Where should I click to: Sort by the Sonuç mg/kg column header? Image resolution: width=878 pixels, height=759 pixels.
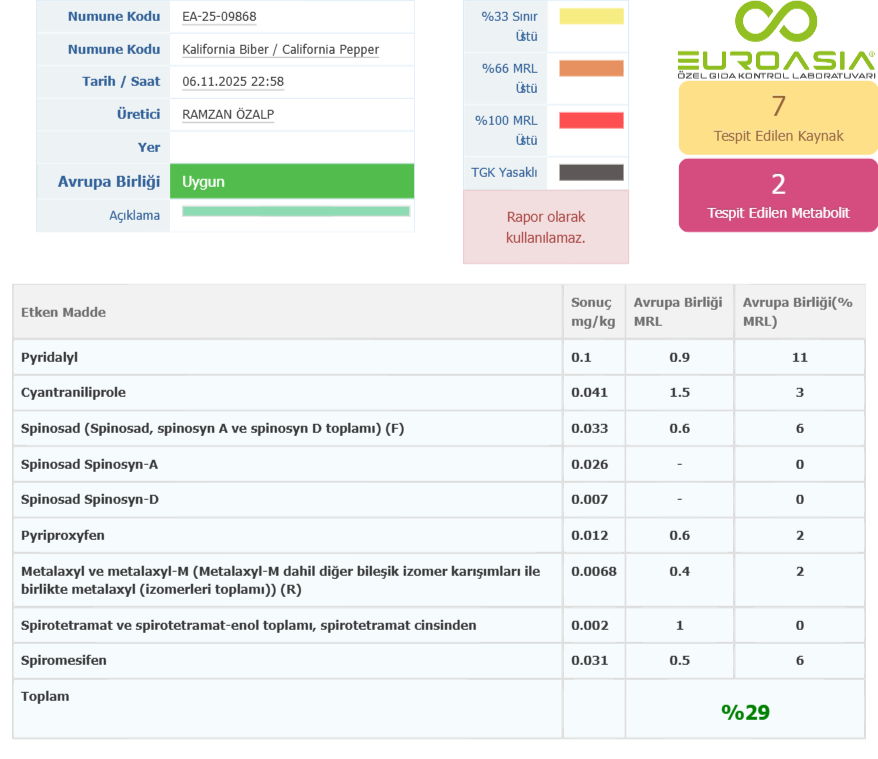pyautogui.click(x=591, y=312)
